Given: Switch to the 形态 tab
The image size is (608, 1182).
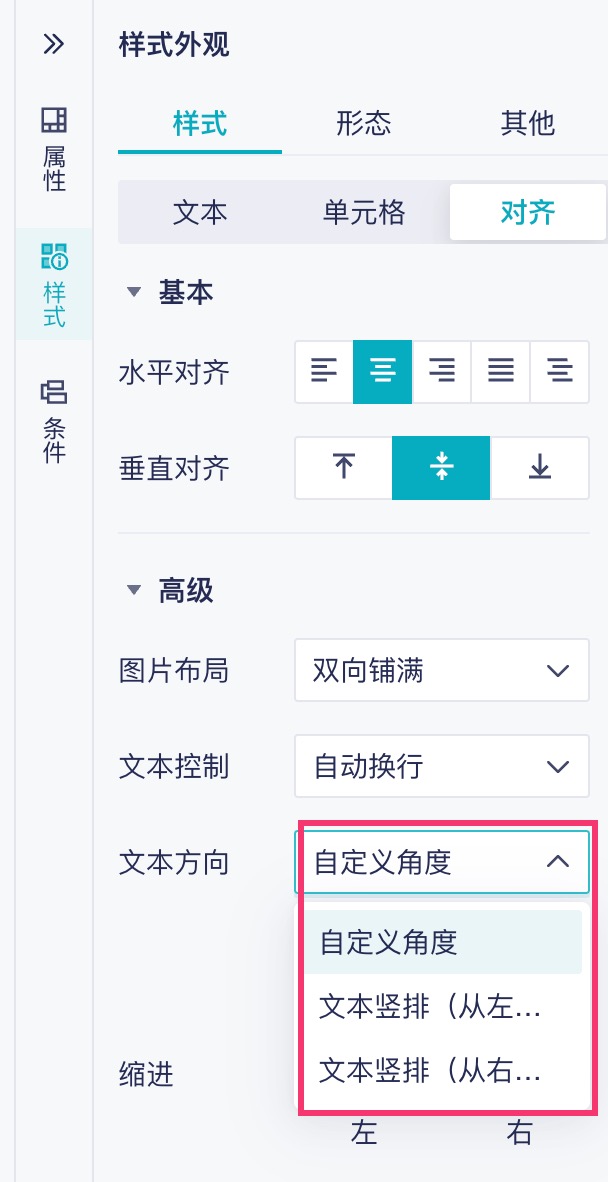Looking at the screenshot, I should pyautogui.click(x=364, y=124).
